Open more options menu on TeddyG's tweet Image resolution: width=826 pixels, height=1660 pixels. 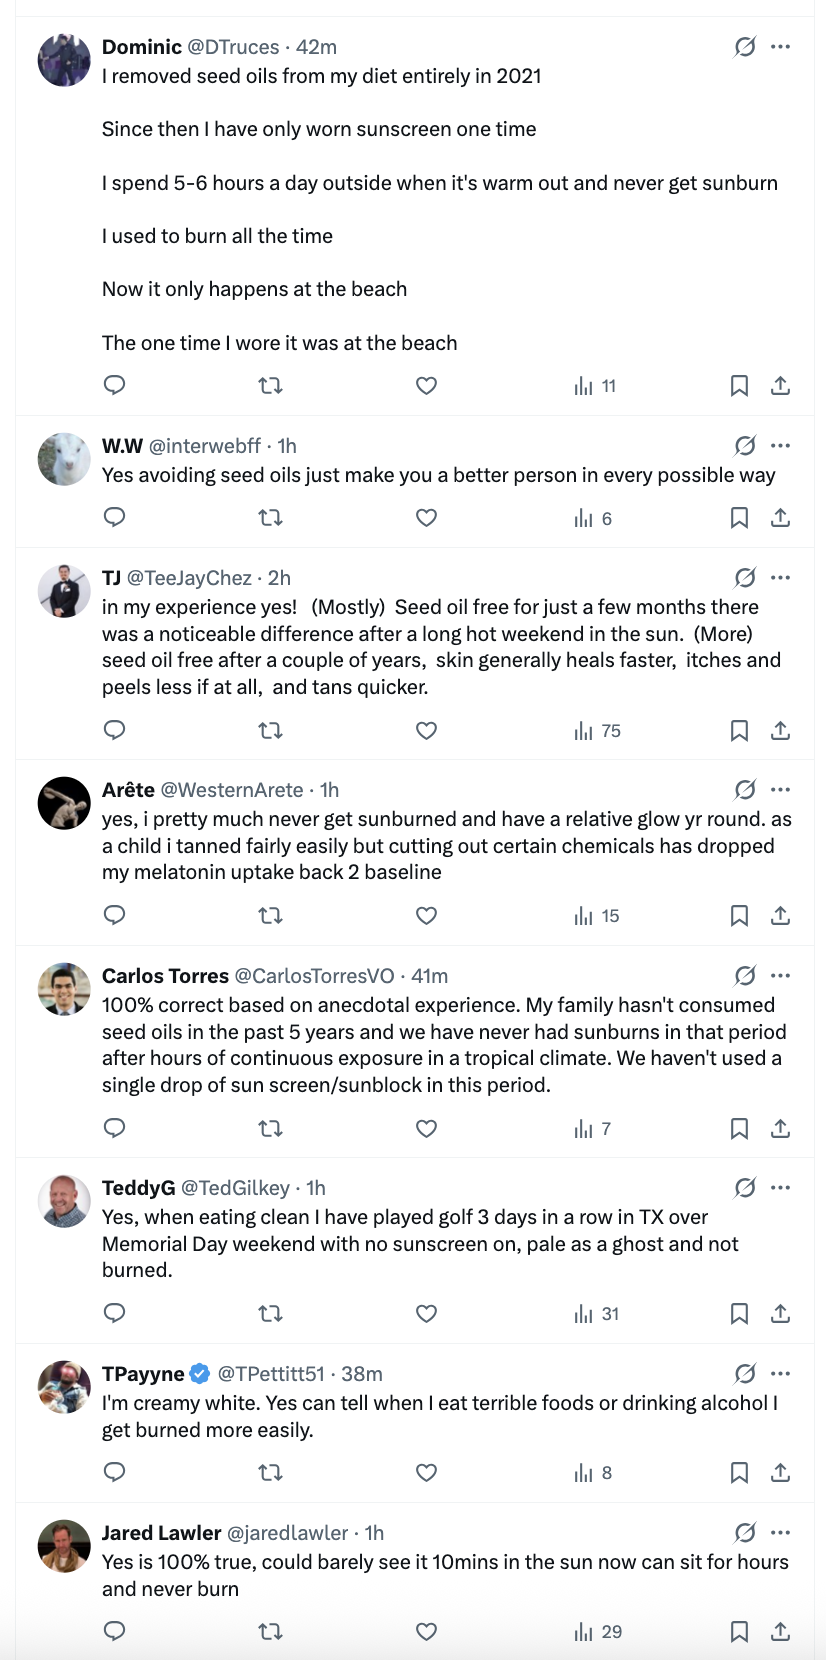[x=781, y=1188]
